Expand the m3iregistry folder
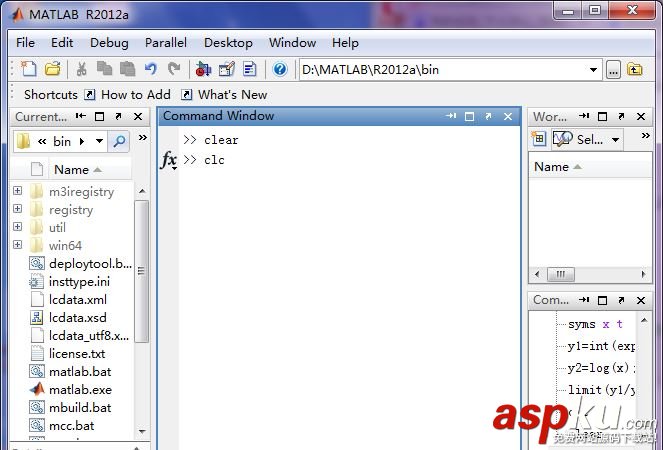This screenshot has height=450, width=663. coord(17,191)
